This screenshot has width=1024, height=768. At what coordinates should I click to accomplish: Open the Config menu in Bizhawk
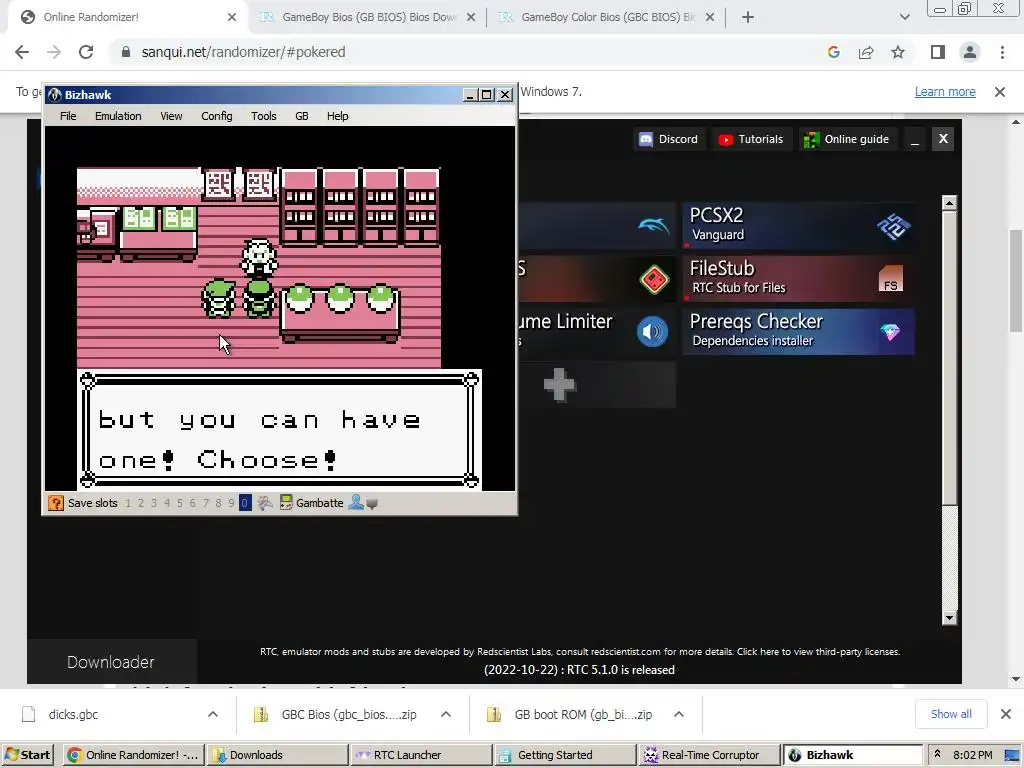coord(216,116)
